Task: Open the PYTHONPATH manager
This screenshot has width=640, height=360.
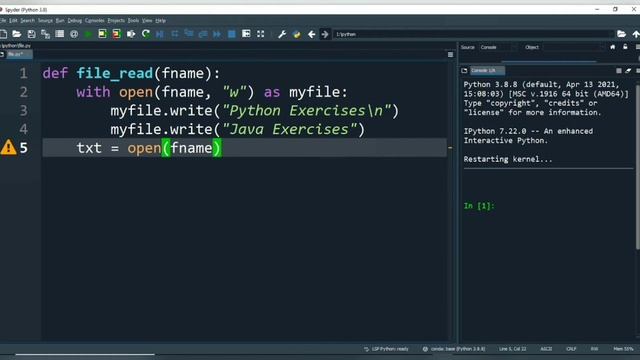Action: pyautogui.click(x=297, y=34)
